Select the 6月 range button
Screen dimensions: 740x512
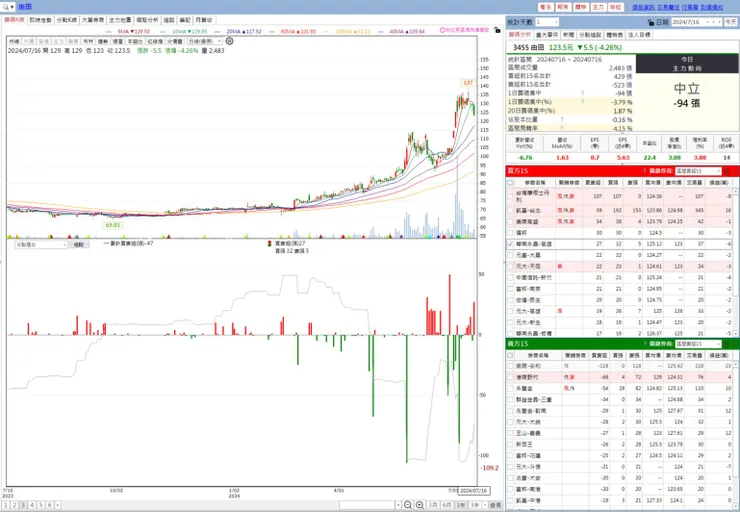446,505
